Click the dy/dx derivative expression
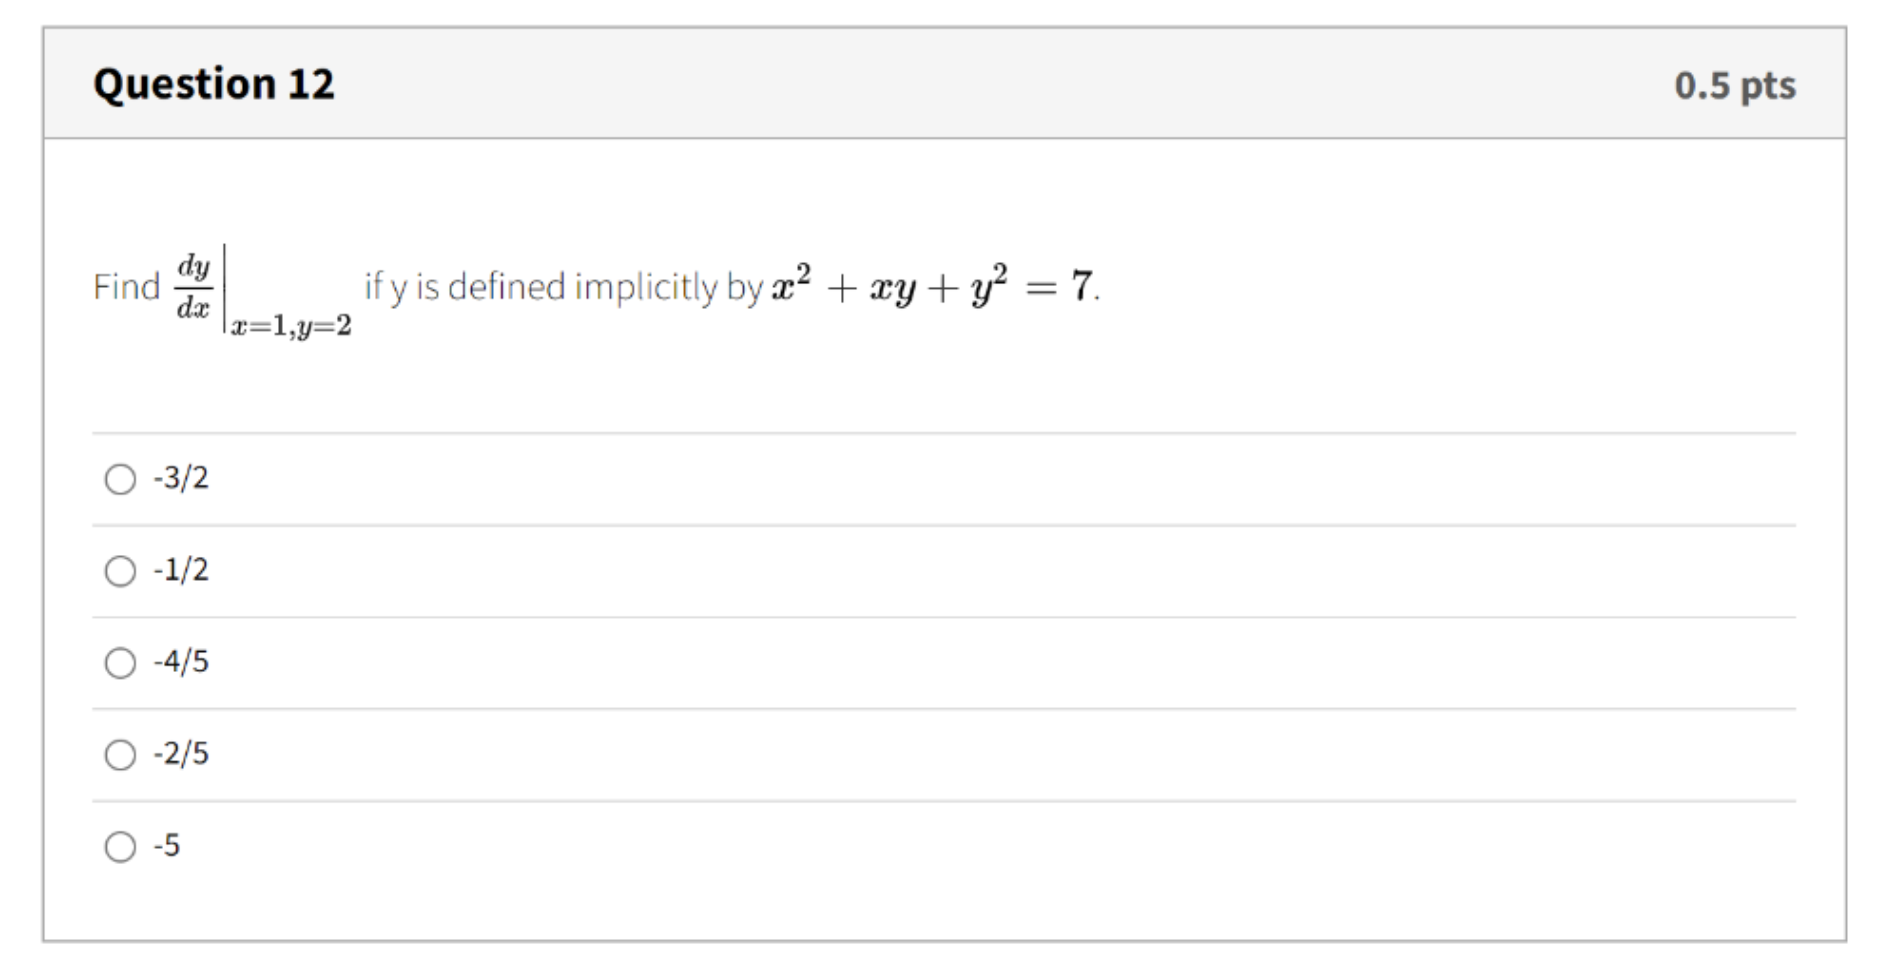 194,284
